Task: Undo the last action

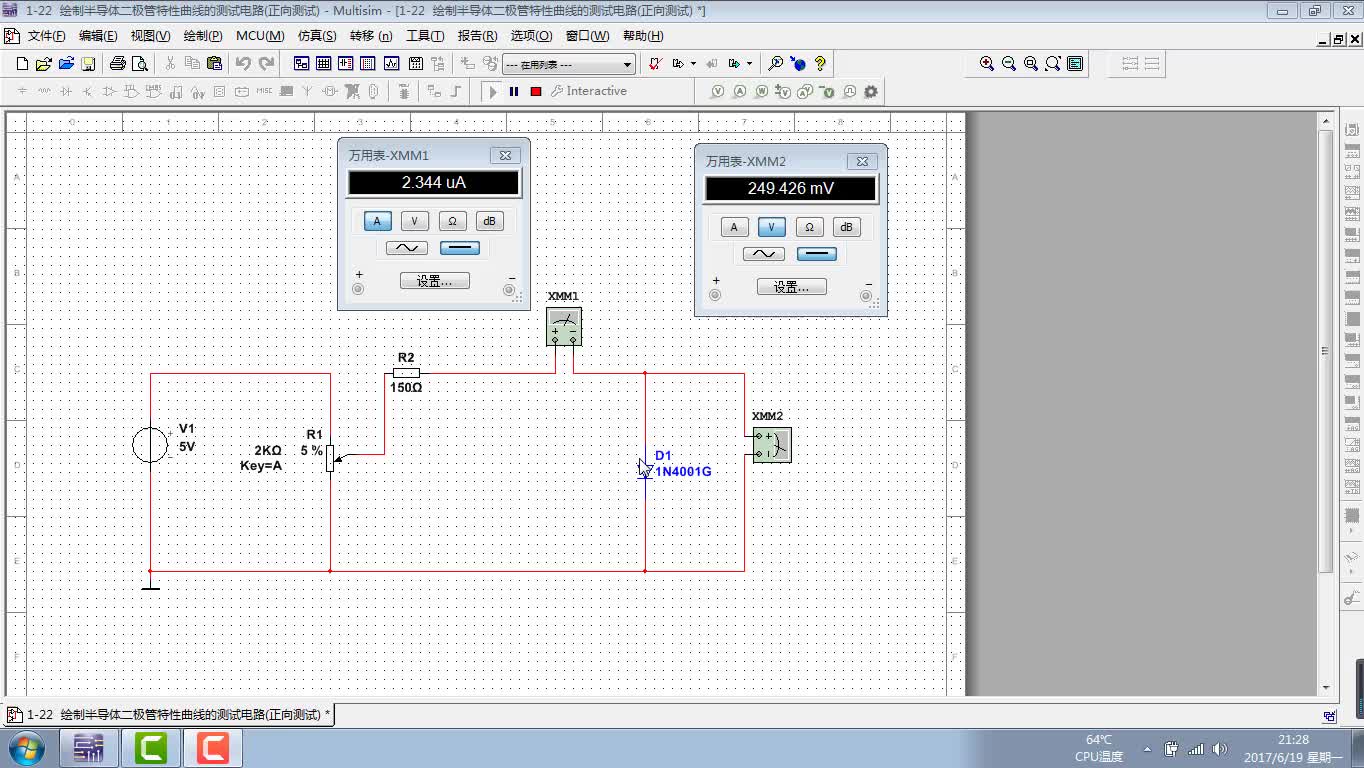Action: (243, 63)
